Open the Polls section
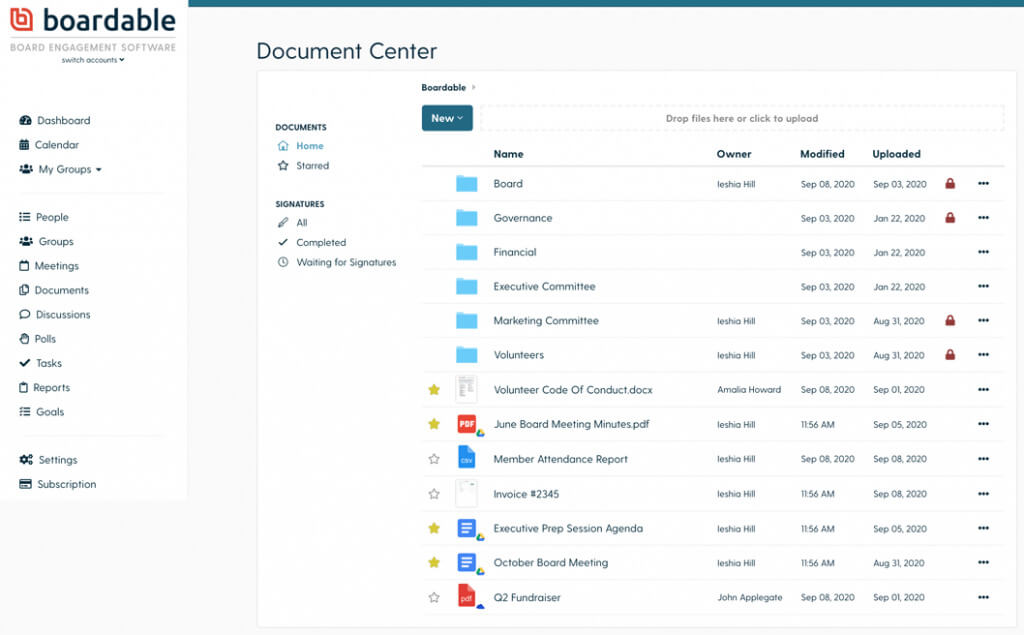The height and width of the screenshot is (635, 1024). coord(44,339)
